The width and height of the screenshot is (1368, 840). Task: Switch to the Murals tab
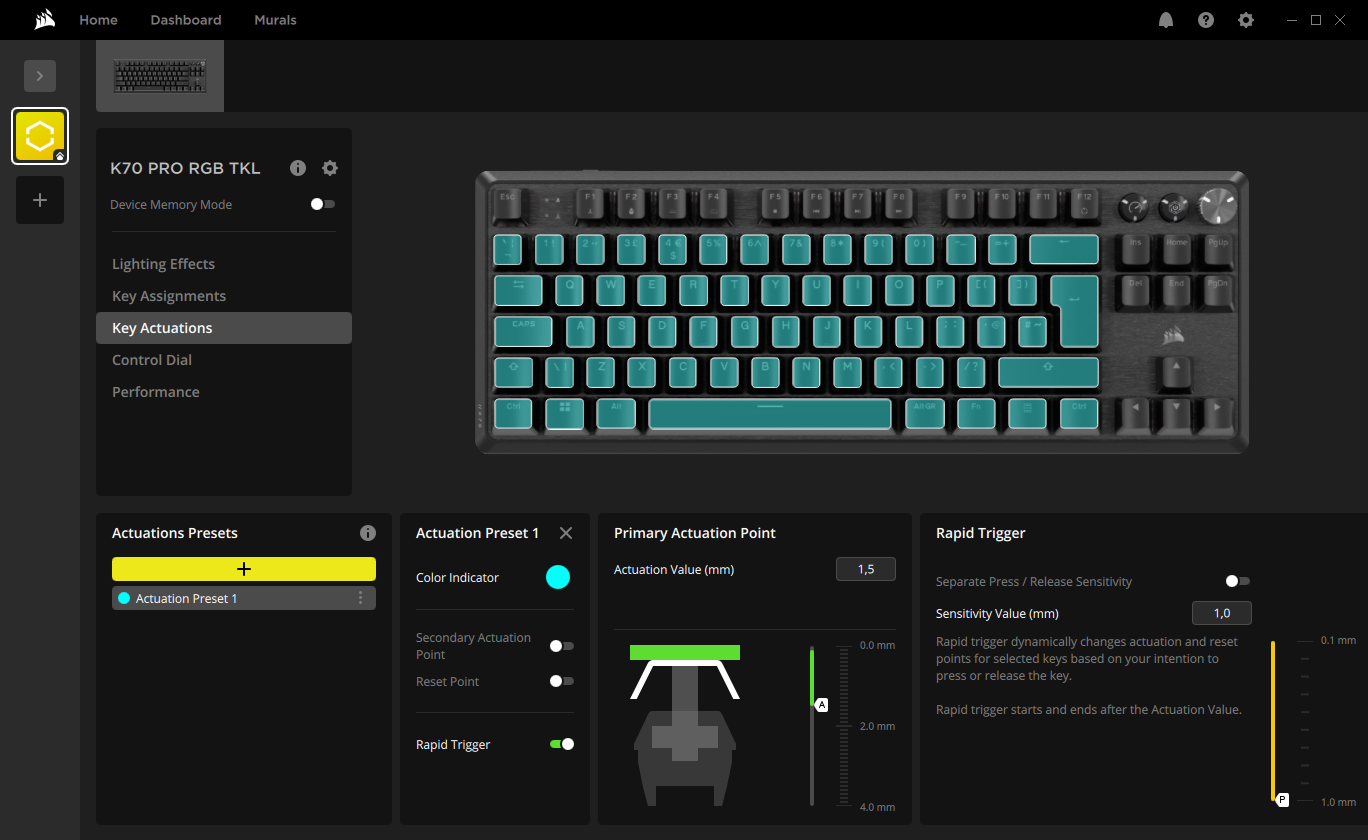click(x=275, y=20)
